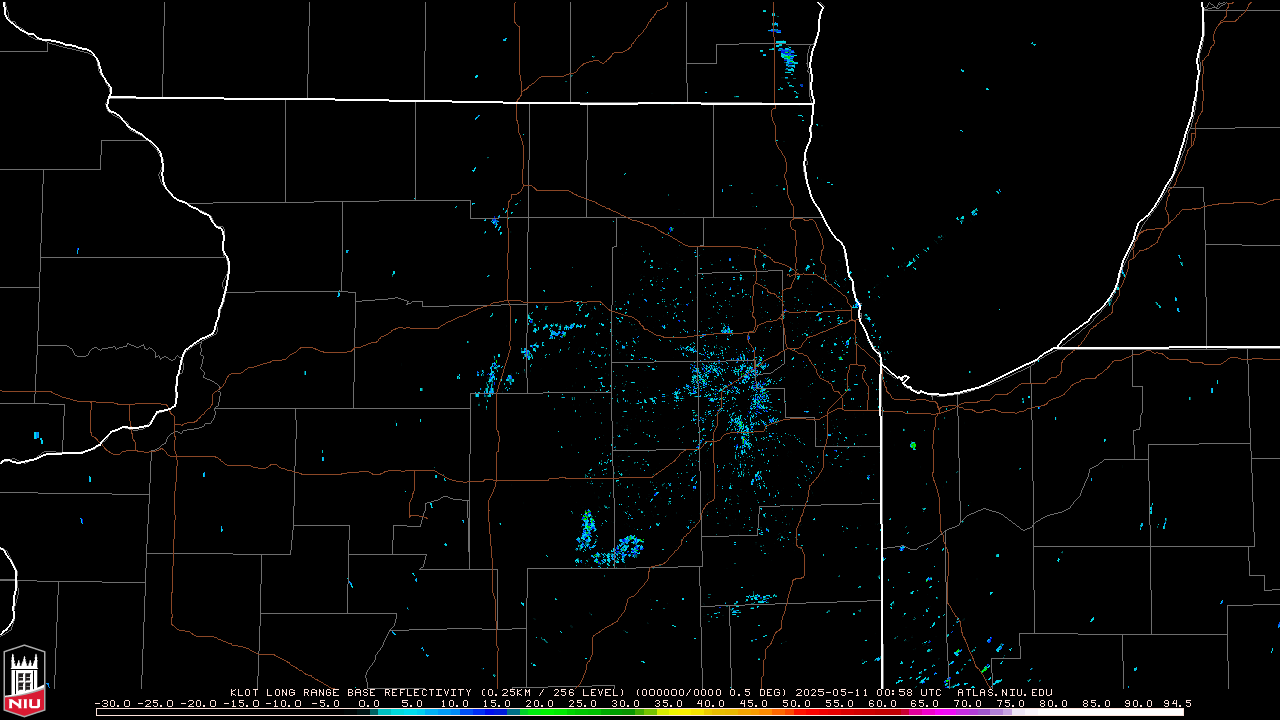Click the 50.0 scale value label
Viewport: 1280px width, 720px height.
[x=796, y=704]
